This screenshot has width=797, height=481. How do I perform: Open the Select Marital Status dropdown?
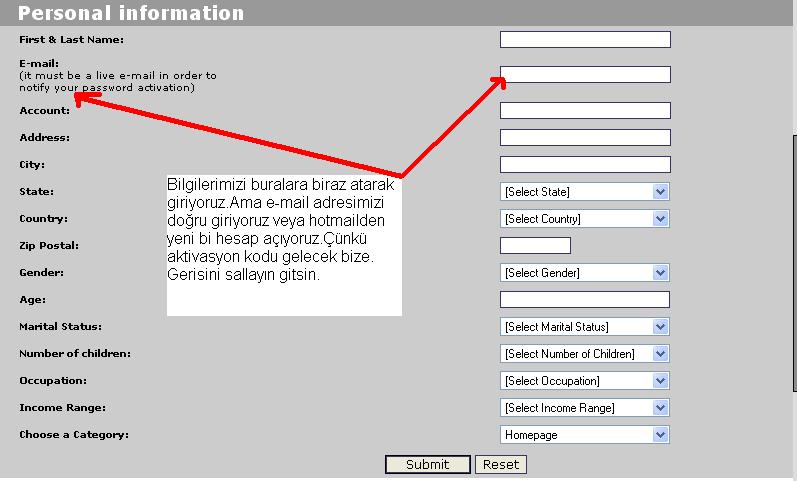click(x=585, y=326)
